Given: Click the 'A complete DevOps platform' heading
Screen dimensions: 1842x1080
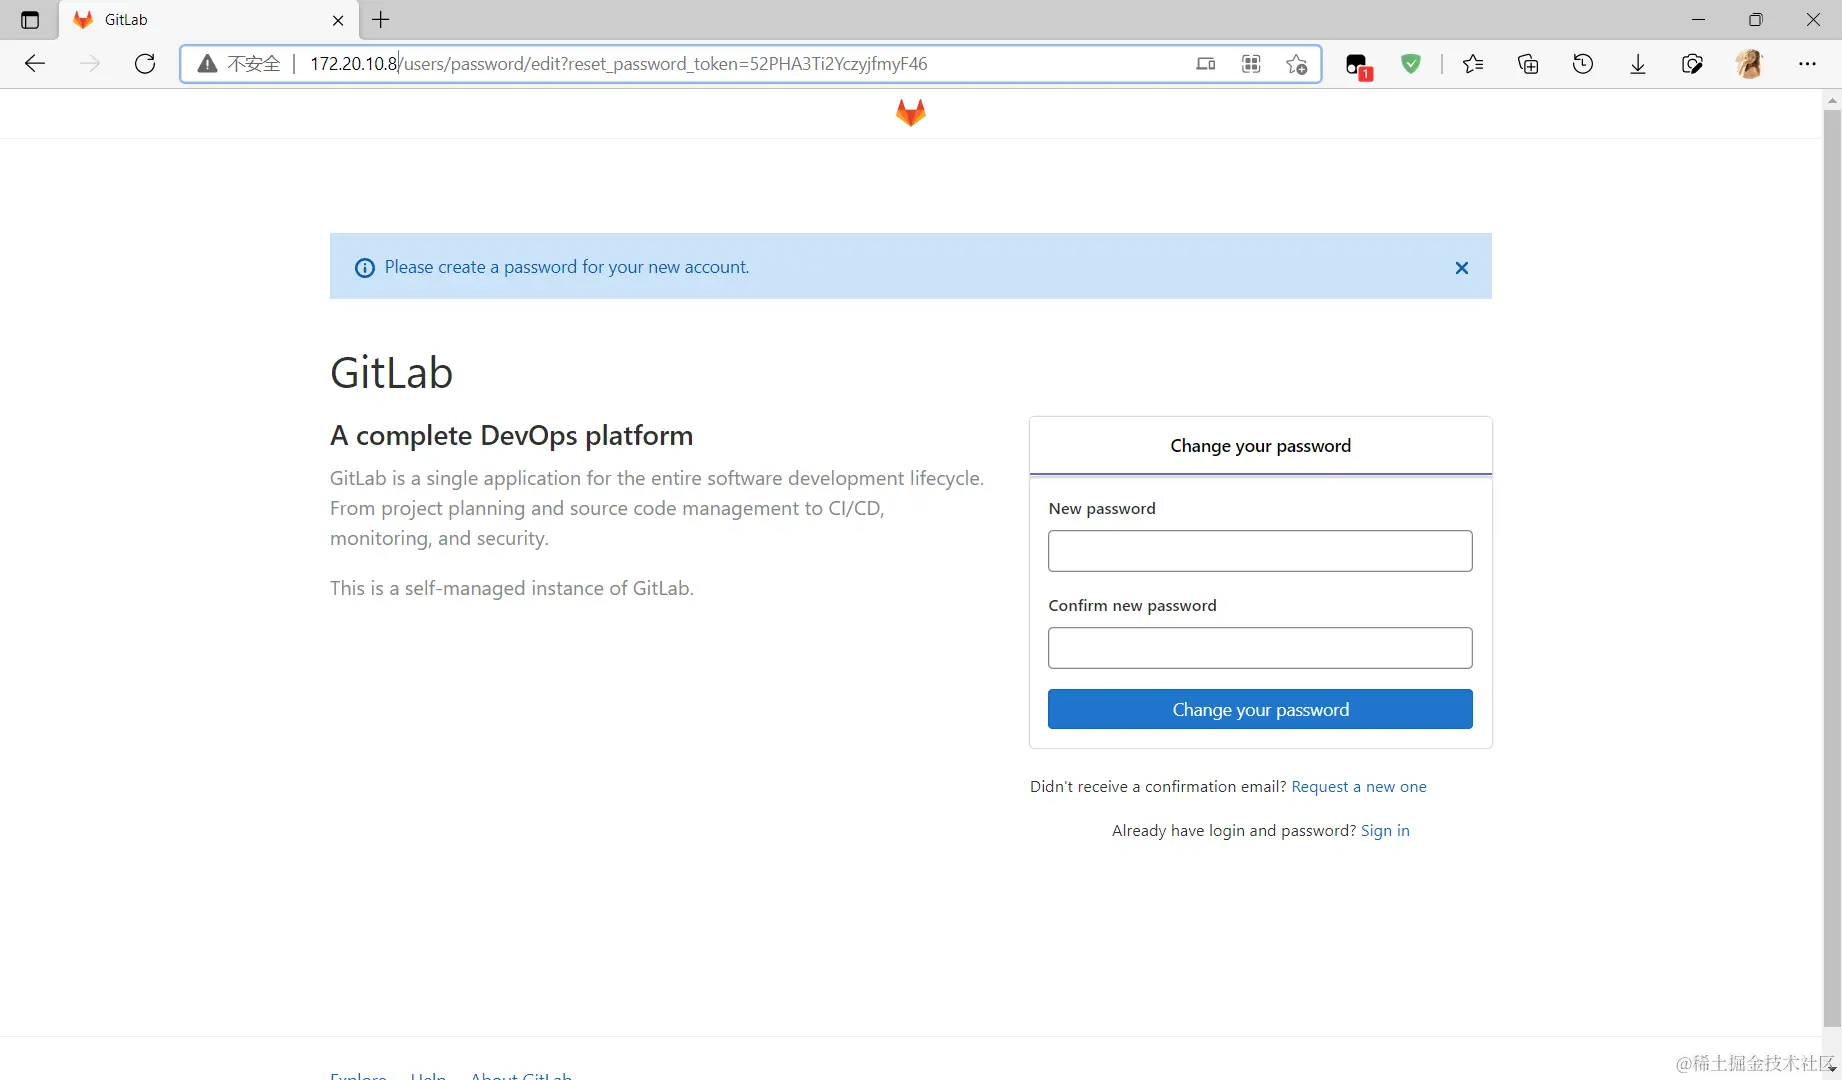Looking at the screenshot, I should pos(511,436).
